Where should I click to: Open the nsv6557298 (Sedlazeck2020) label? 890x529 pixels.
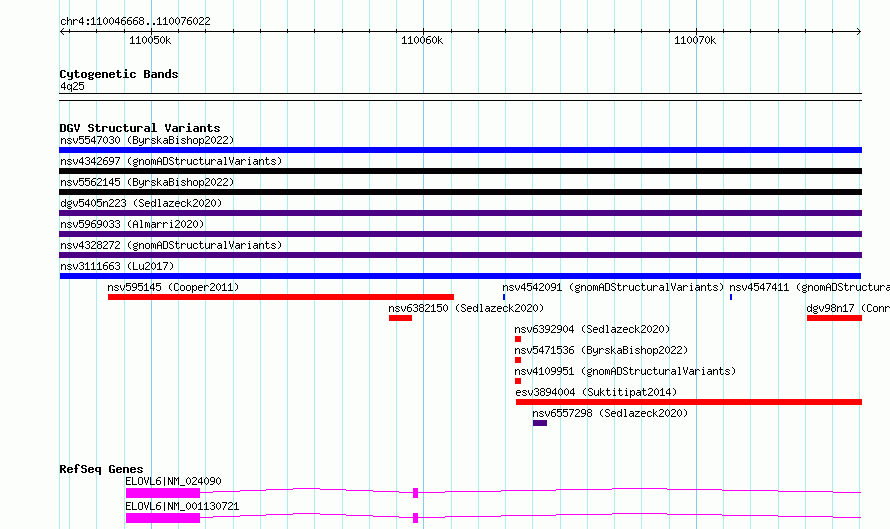(610, 413)
